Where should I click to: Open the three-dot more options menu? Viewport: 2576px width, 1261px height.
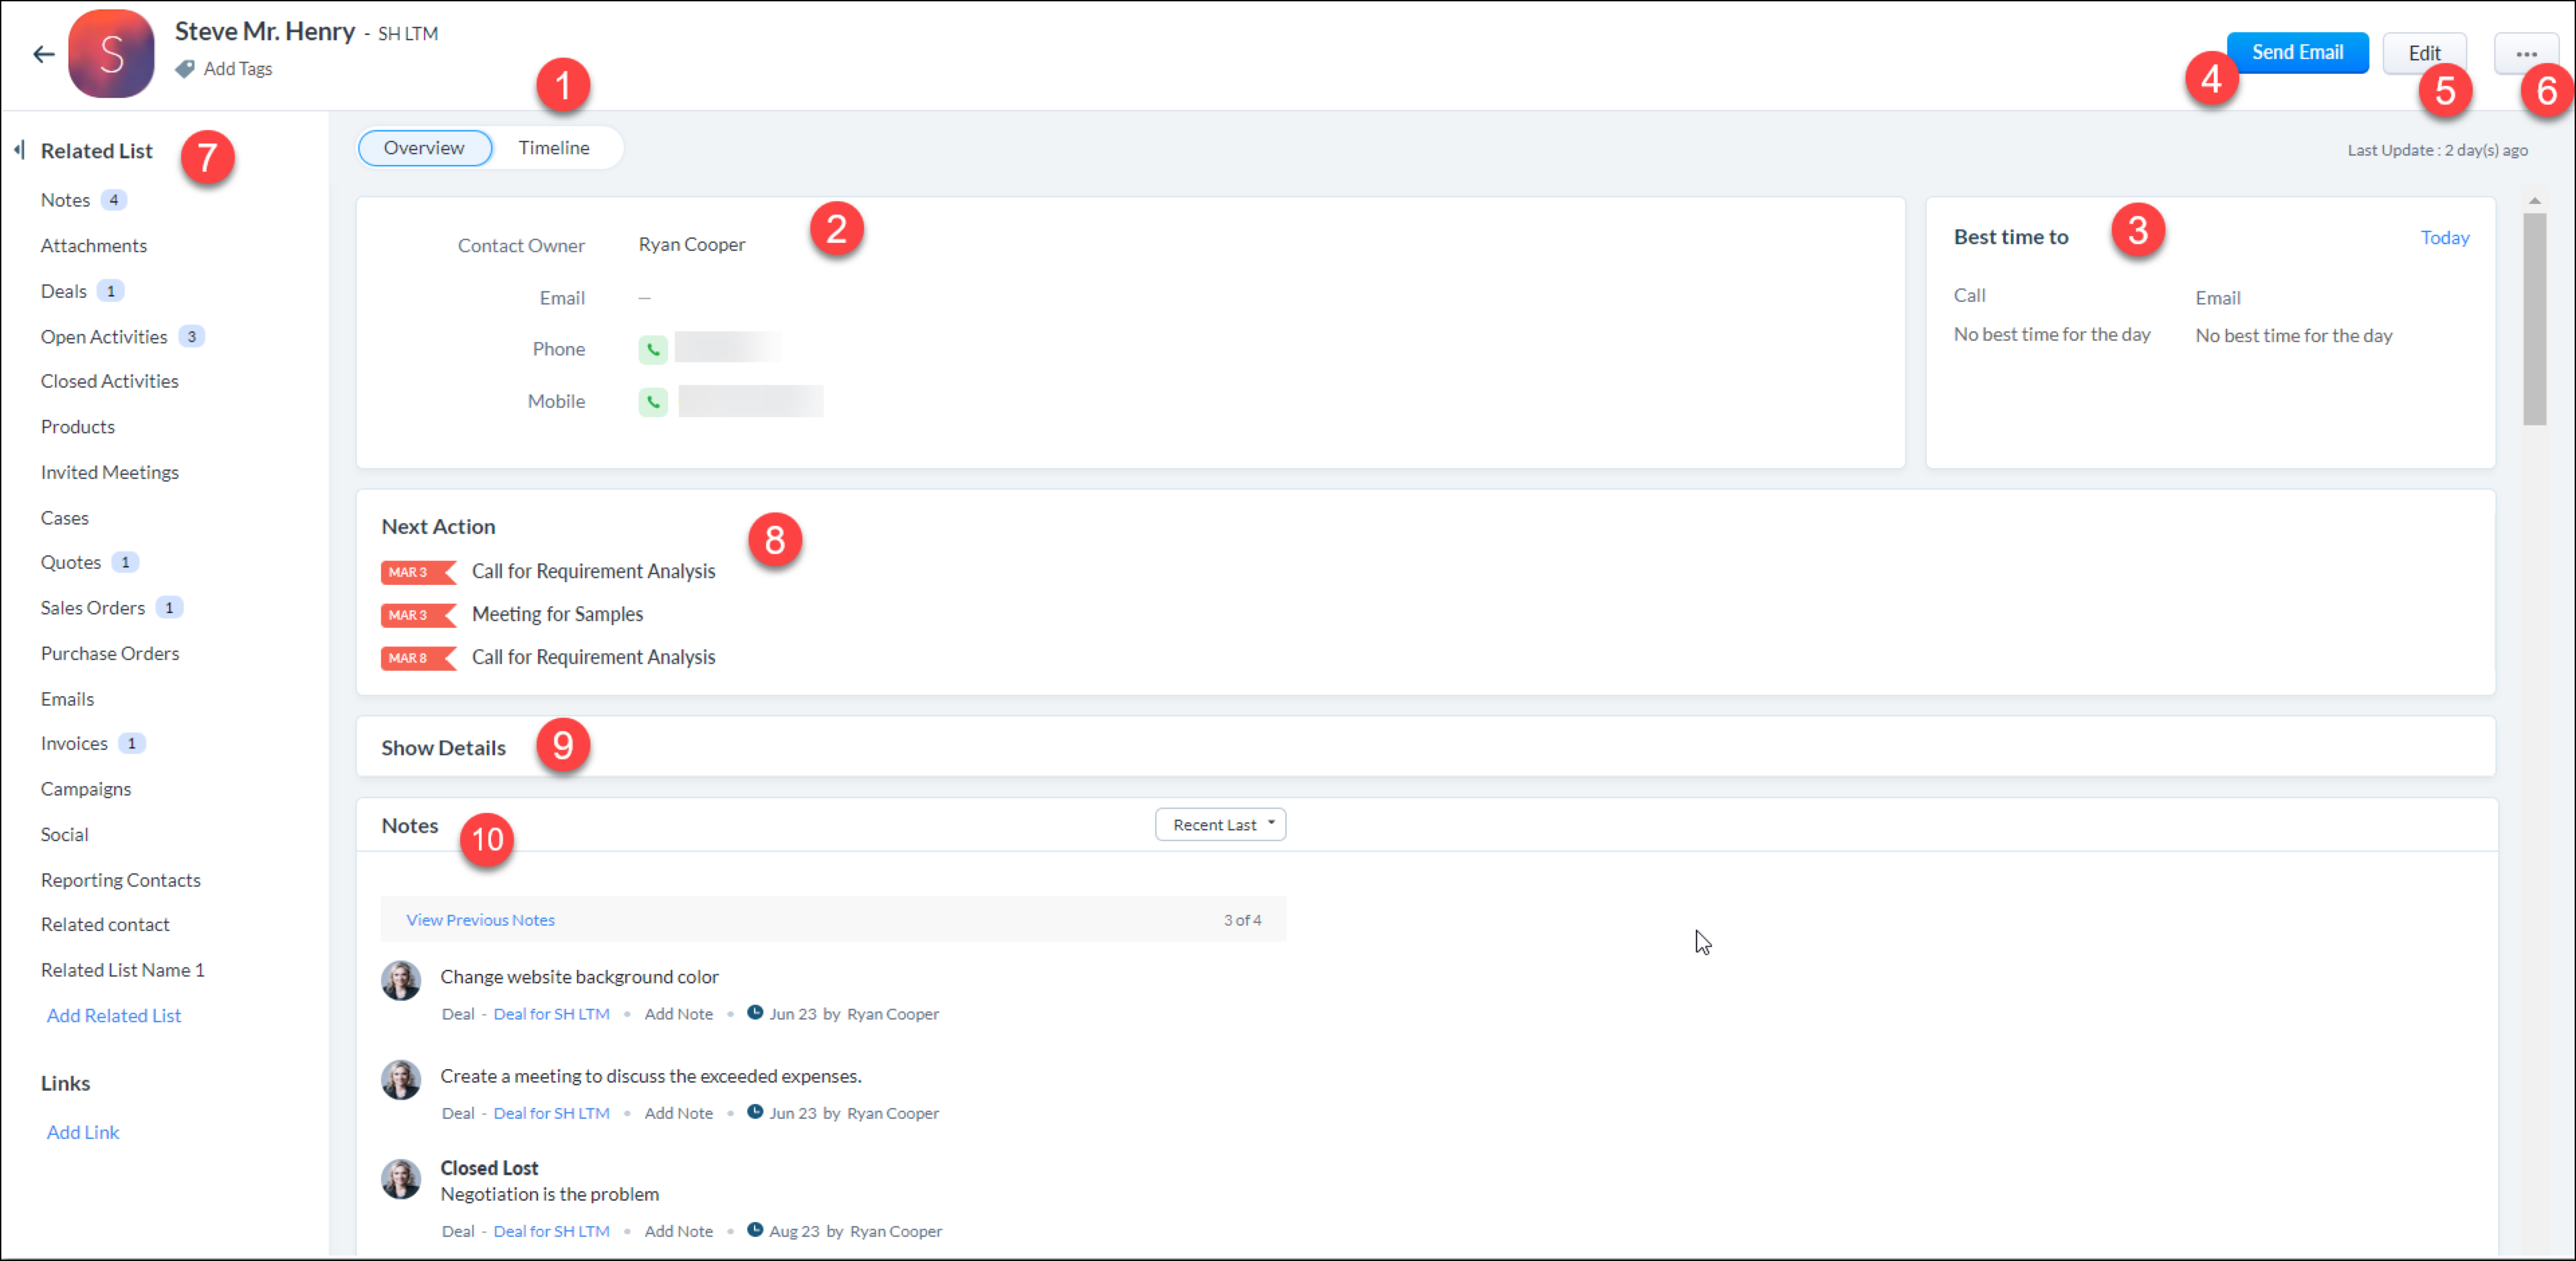[2525, 54]
